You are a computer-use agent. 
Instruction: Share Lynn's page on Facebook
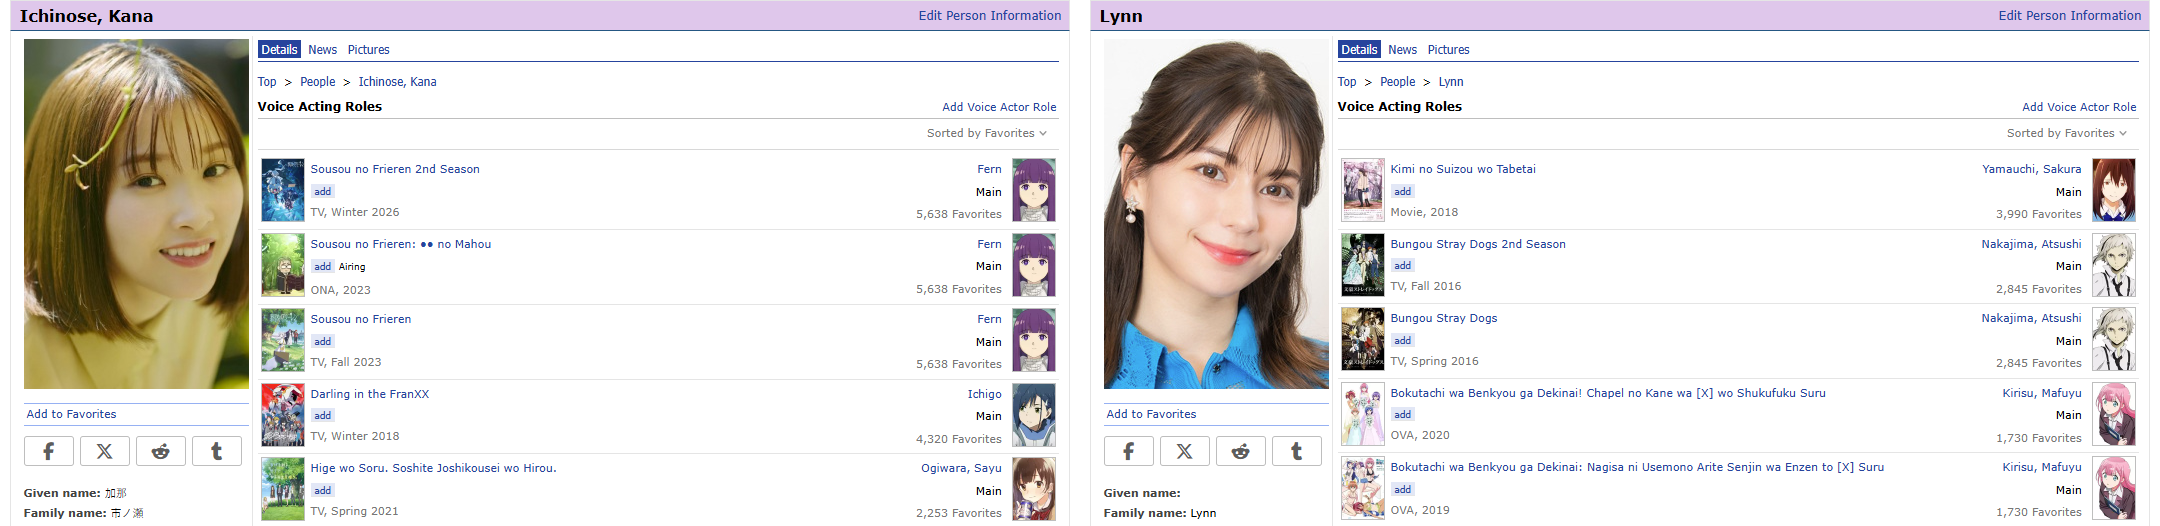click(1128, 451)
